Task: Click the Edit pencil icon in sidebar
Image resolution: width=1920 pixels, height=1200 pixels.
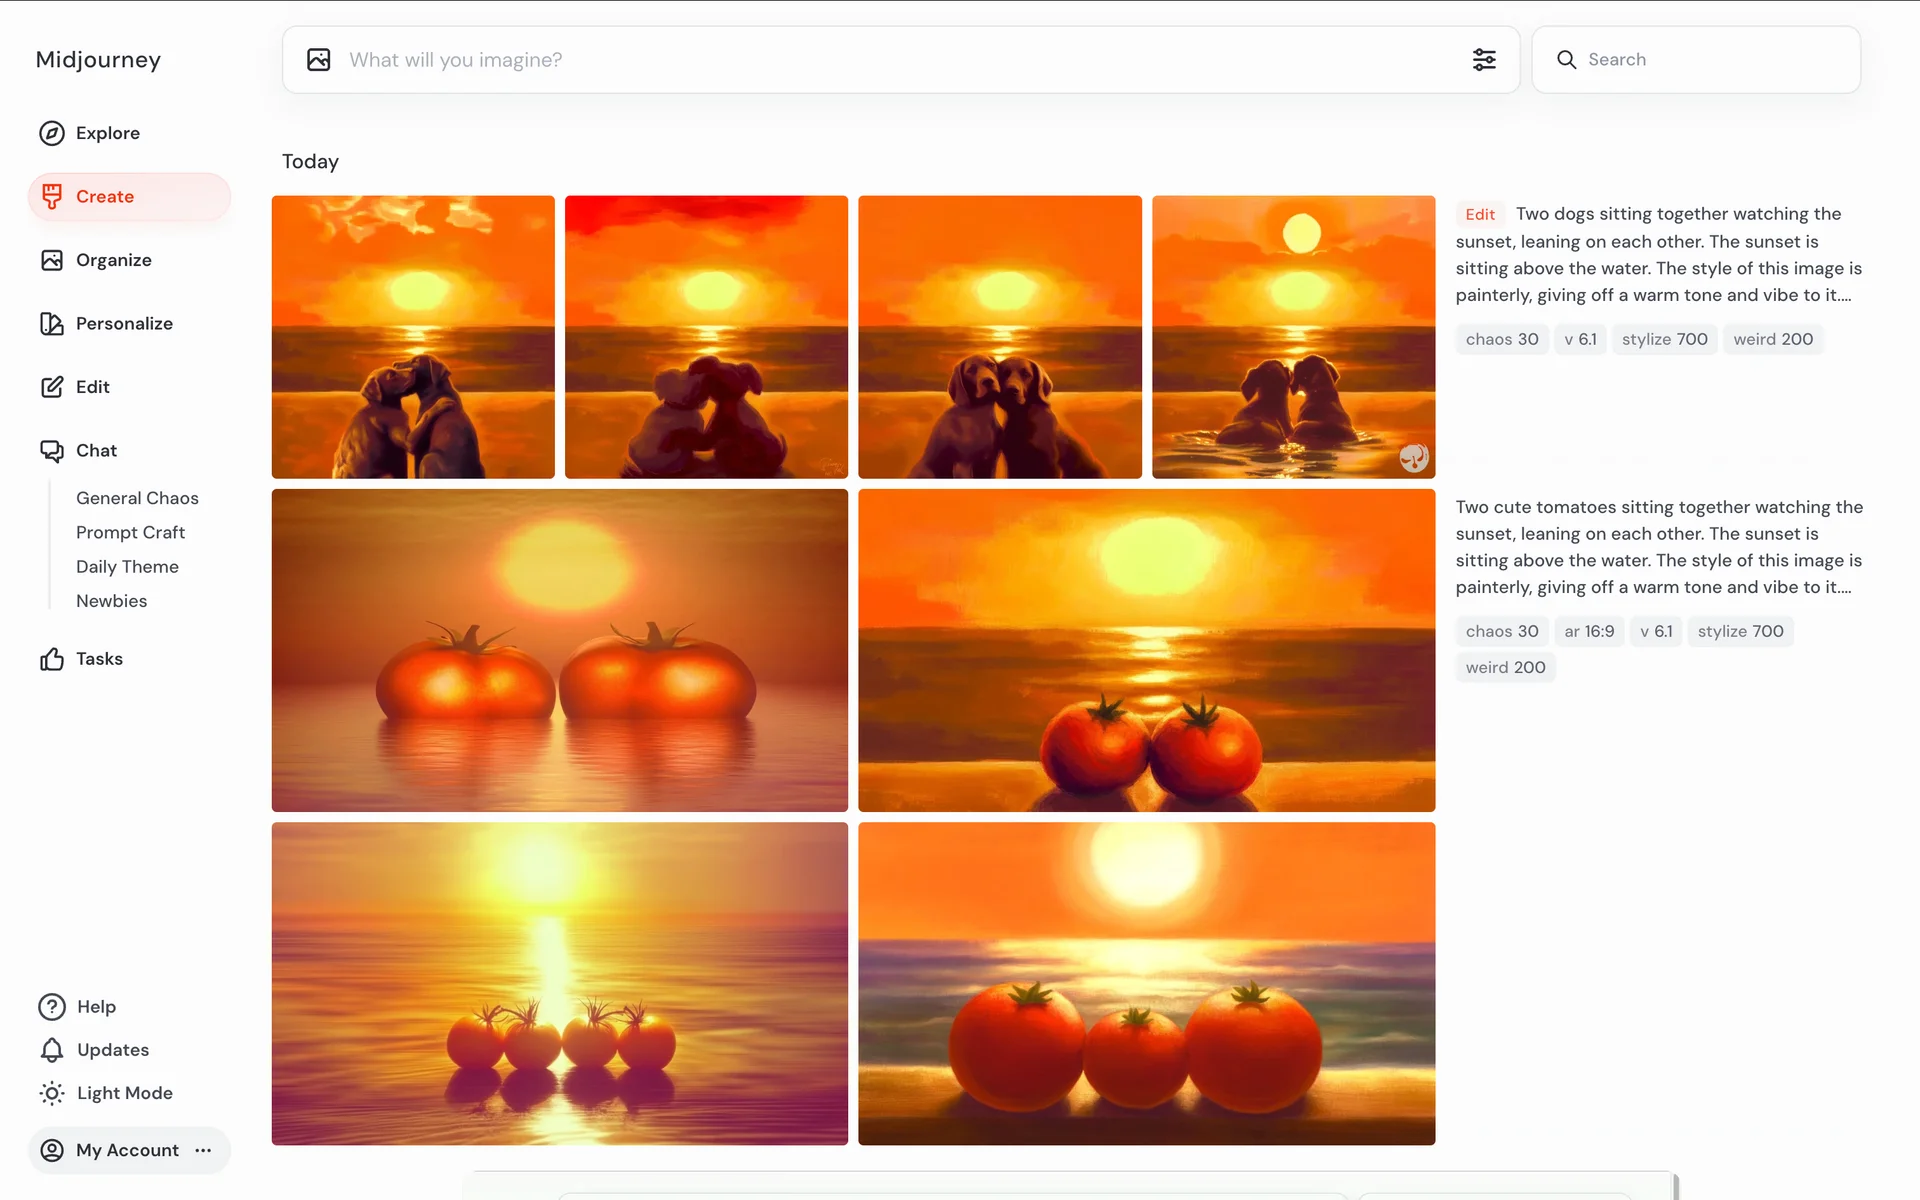Action: (x=52, y=387)
